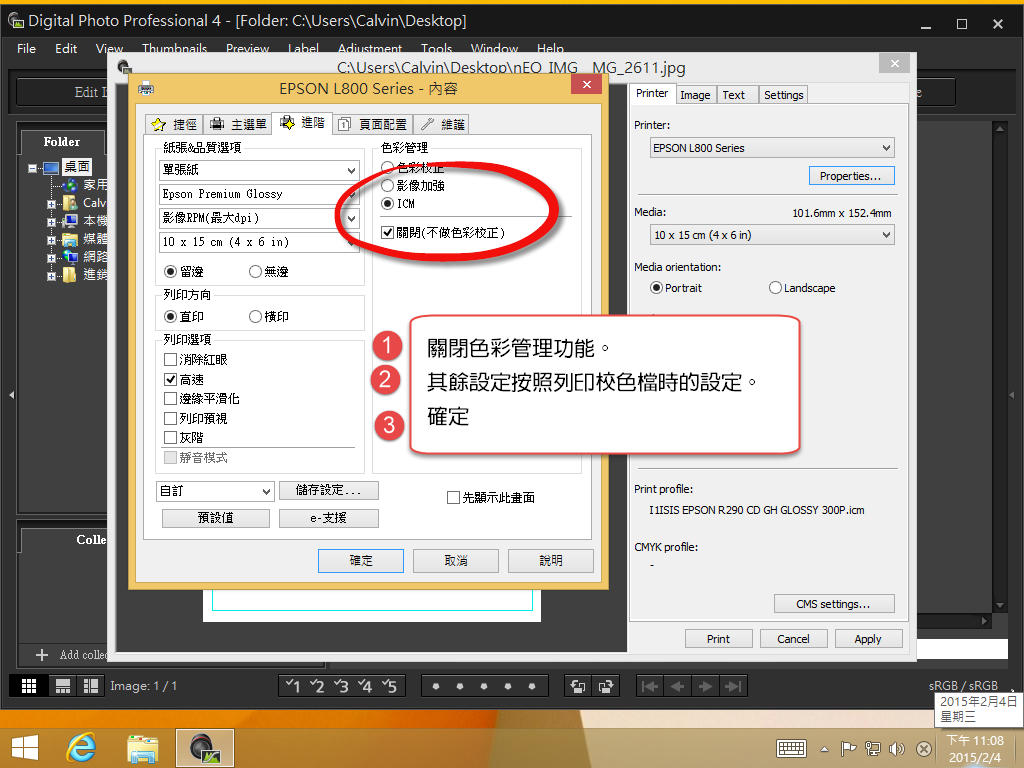1024x768 pixels.
Task: Click Digital Photo Professional taskbar icon
Action: [204, 748]
